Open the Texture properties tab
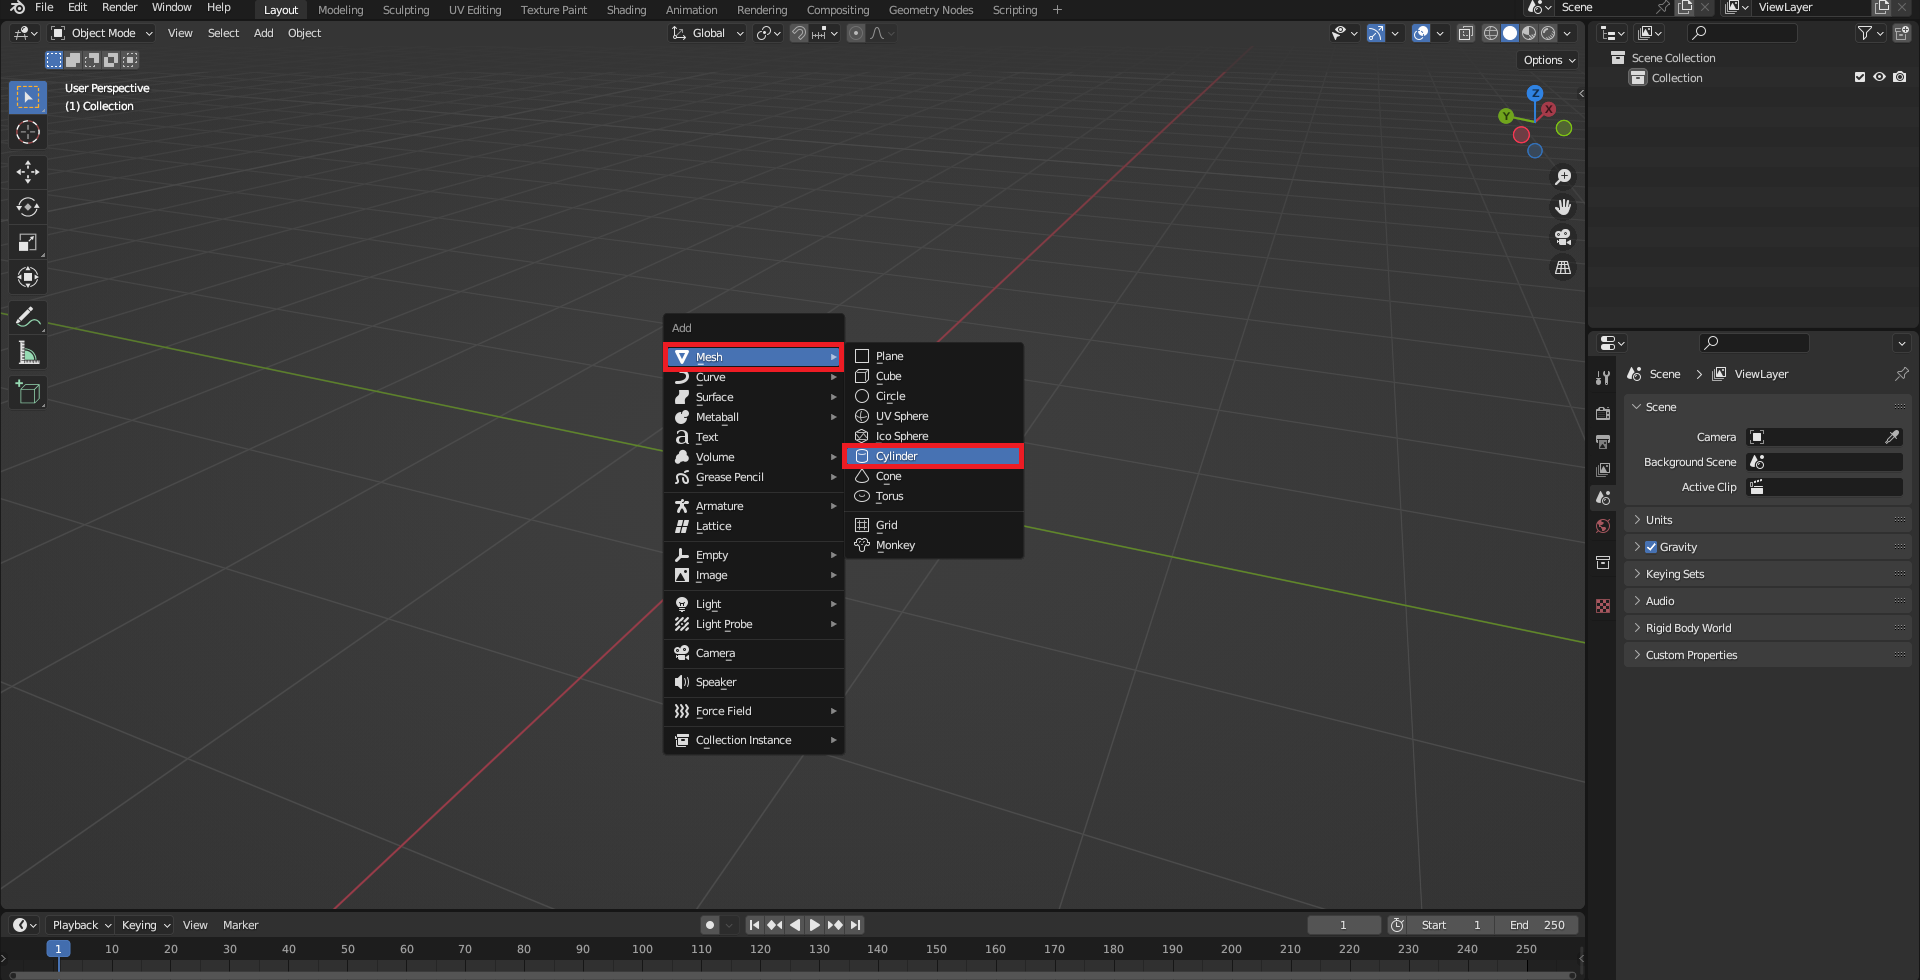Viewport: 1920px width, 980px height. tap(1603, 606)
